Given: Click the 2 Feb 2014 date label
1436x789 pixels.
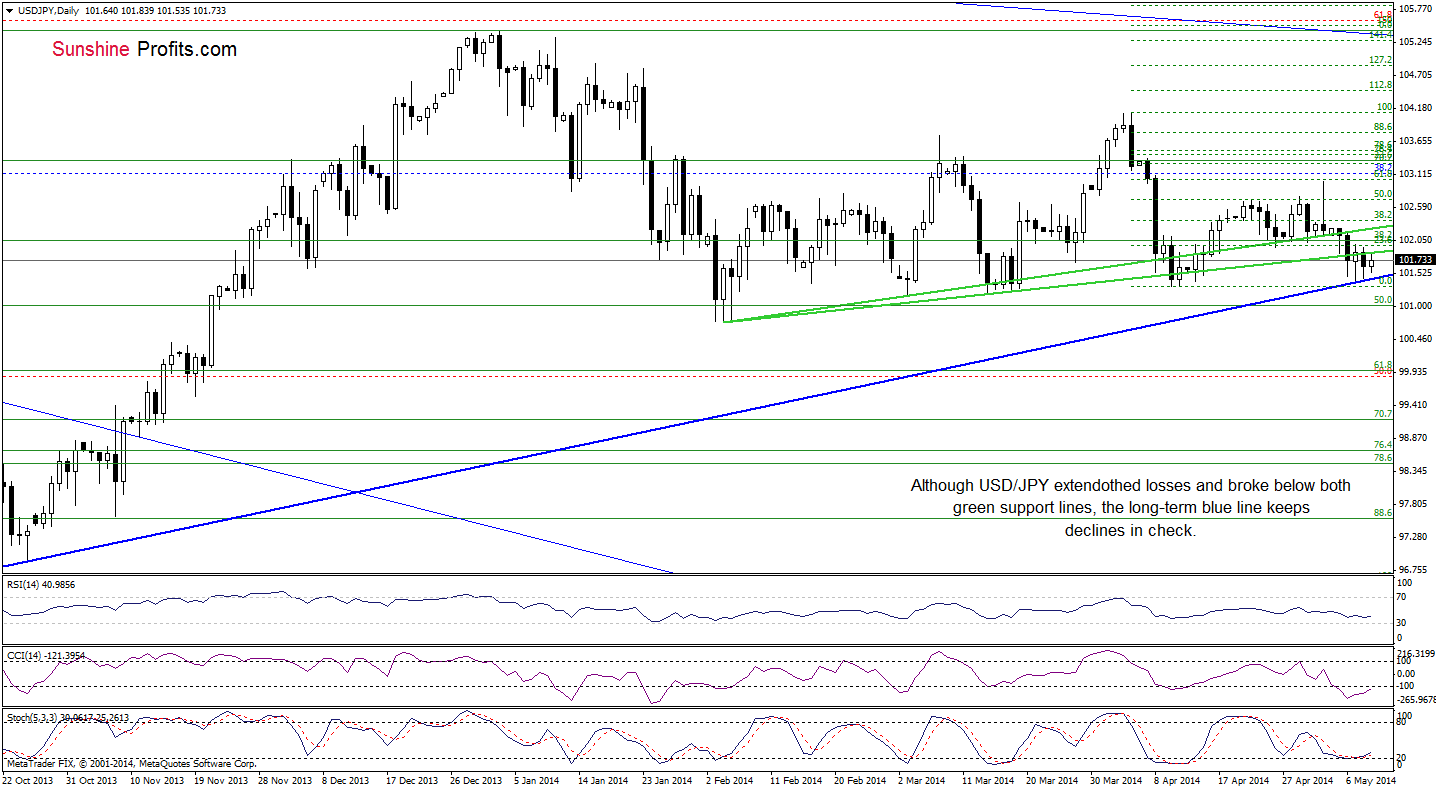Looking at the screenshot, I should 732,780.
